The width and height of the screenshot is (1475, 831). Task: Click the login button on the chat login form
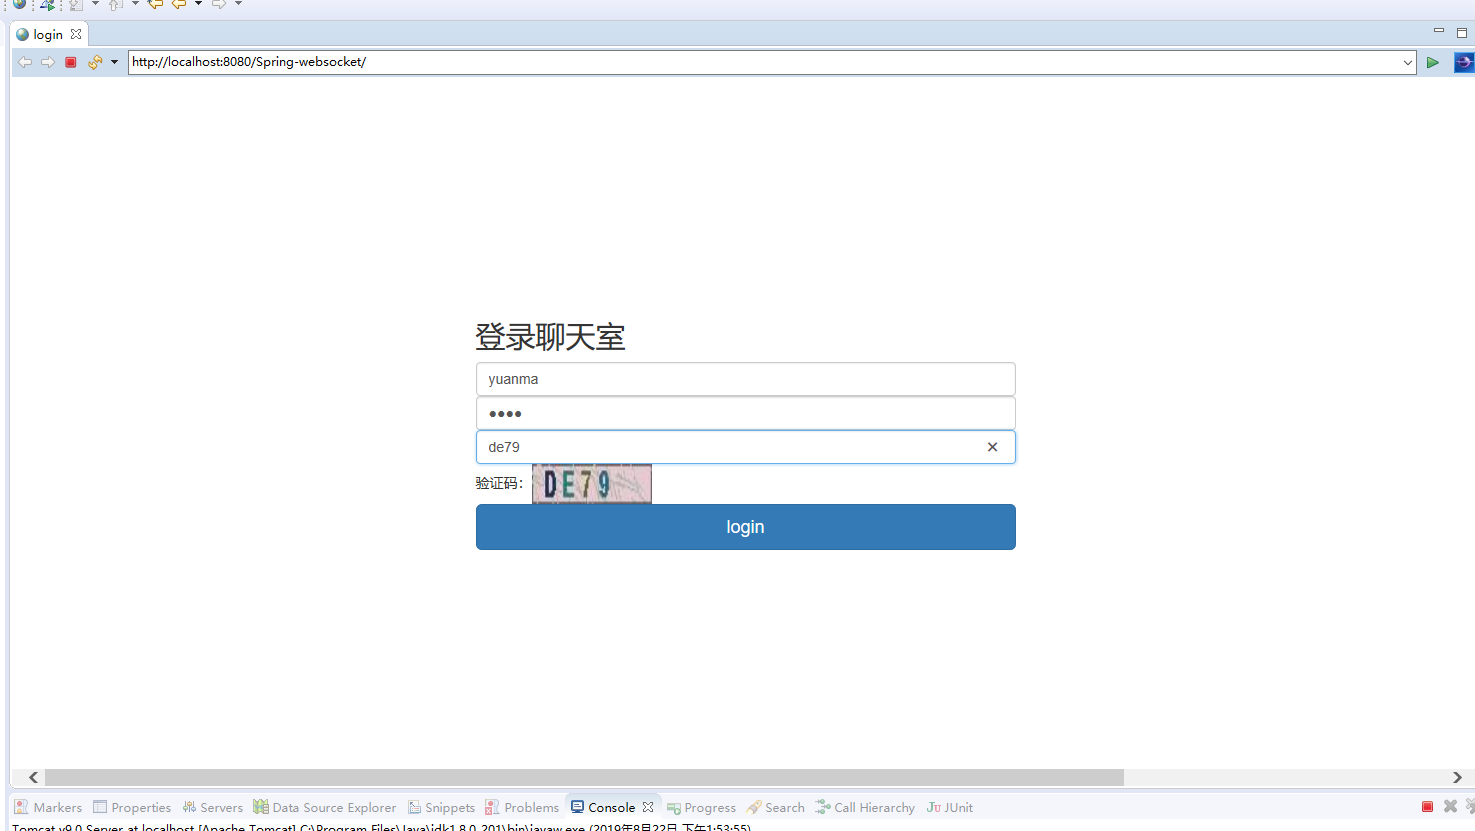(745, 527)
